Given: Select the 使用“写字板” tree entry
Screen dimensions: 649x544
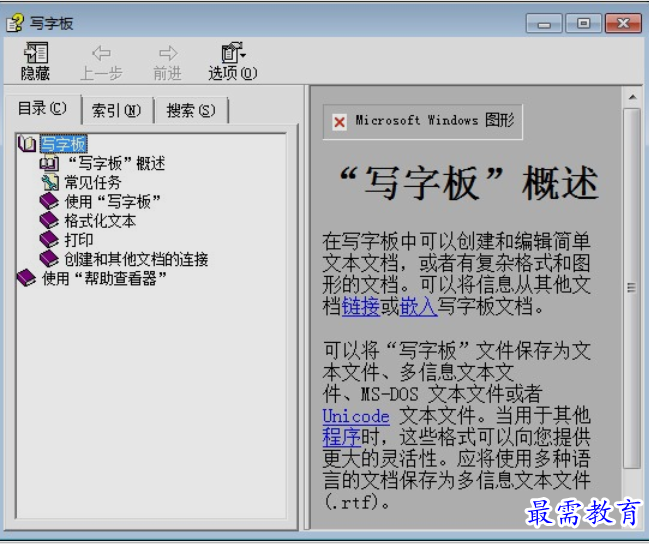Looking at the screenshot, I should pos(113,202).
